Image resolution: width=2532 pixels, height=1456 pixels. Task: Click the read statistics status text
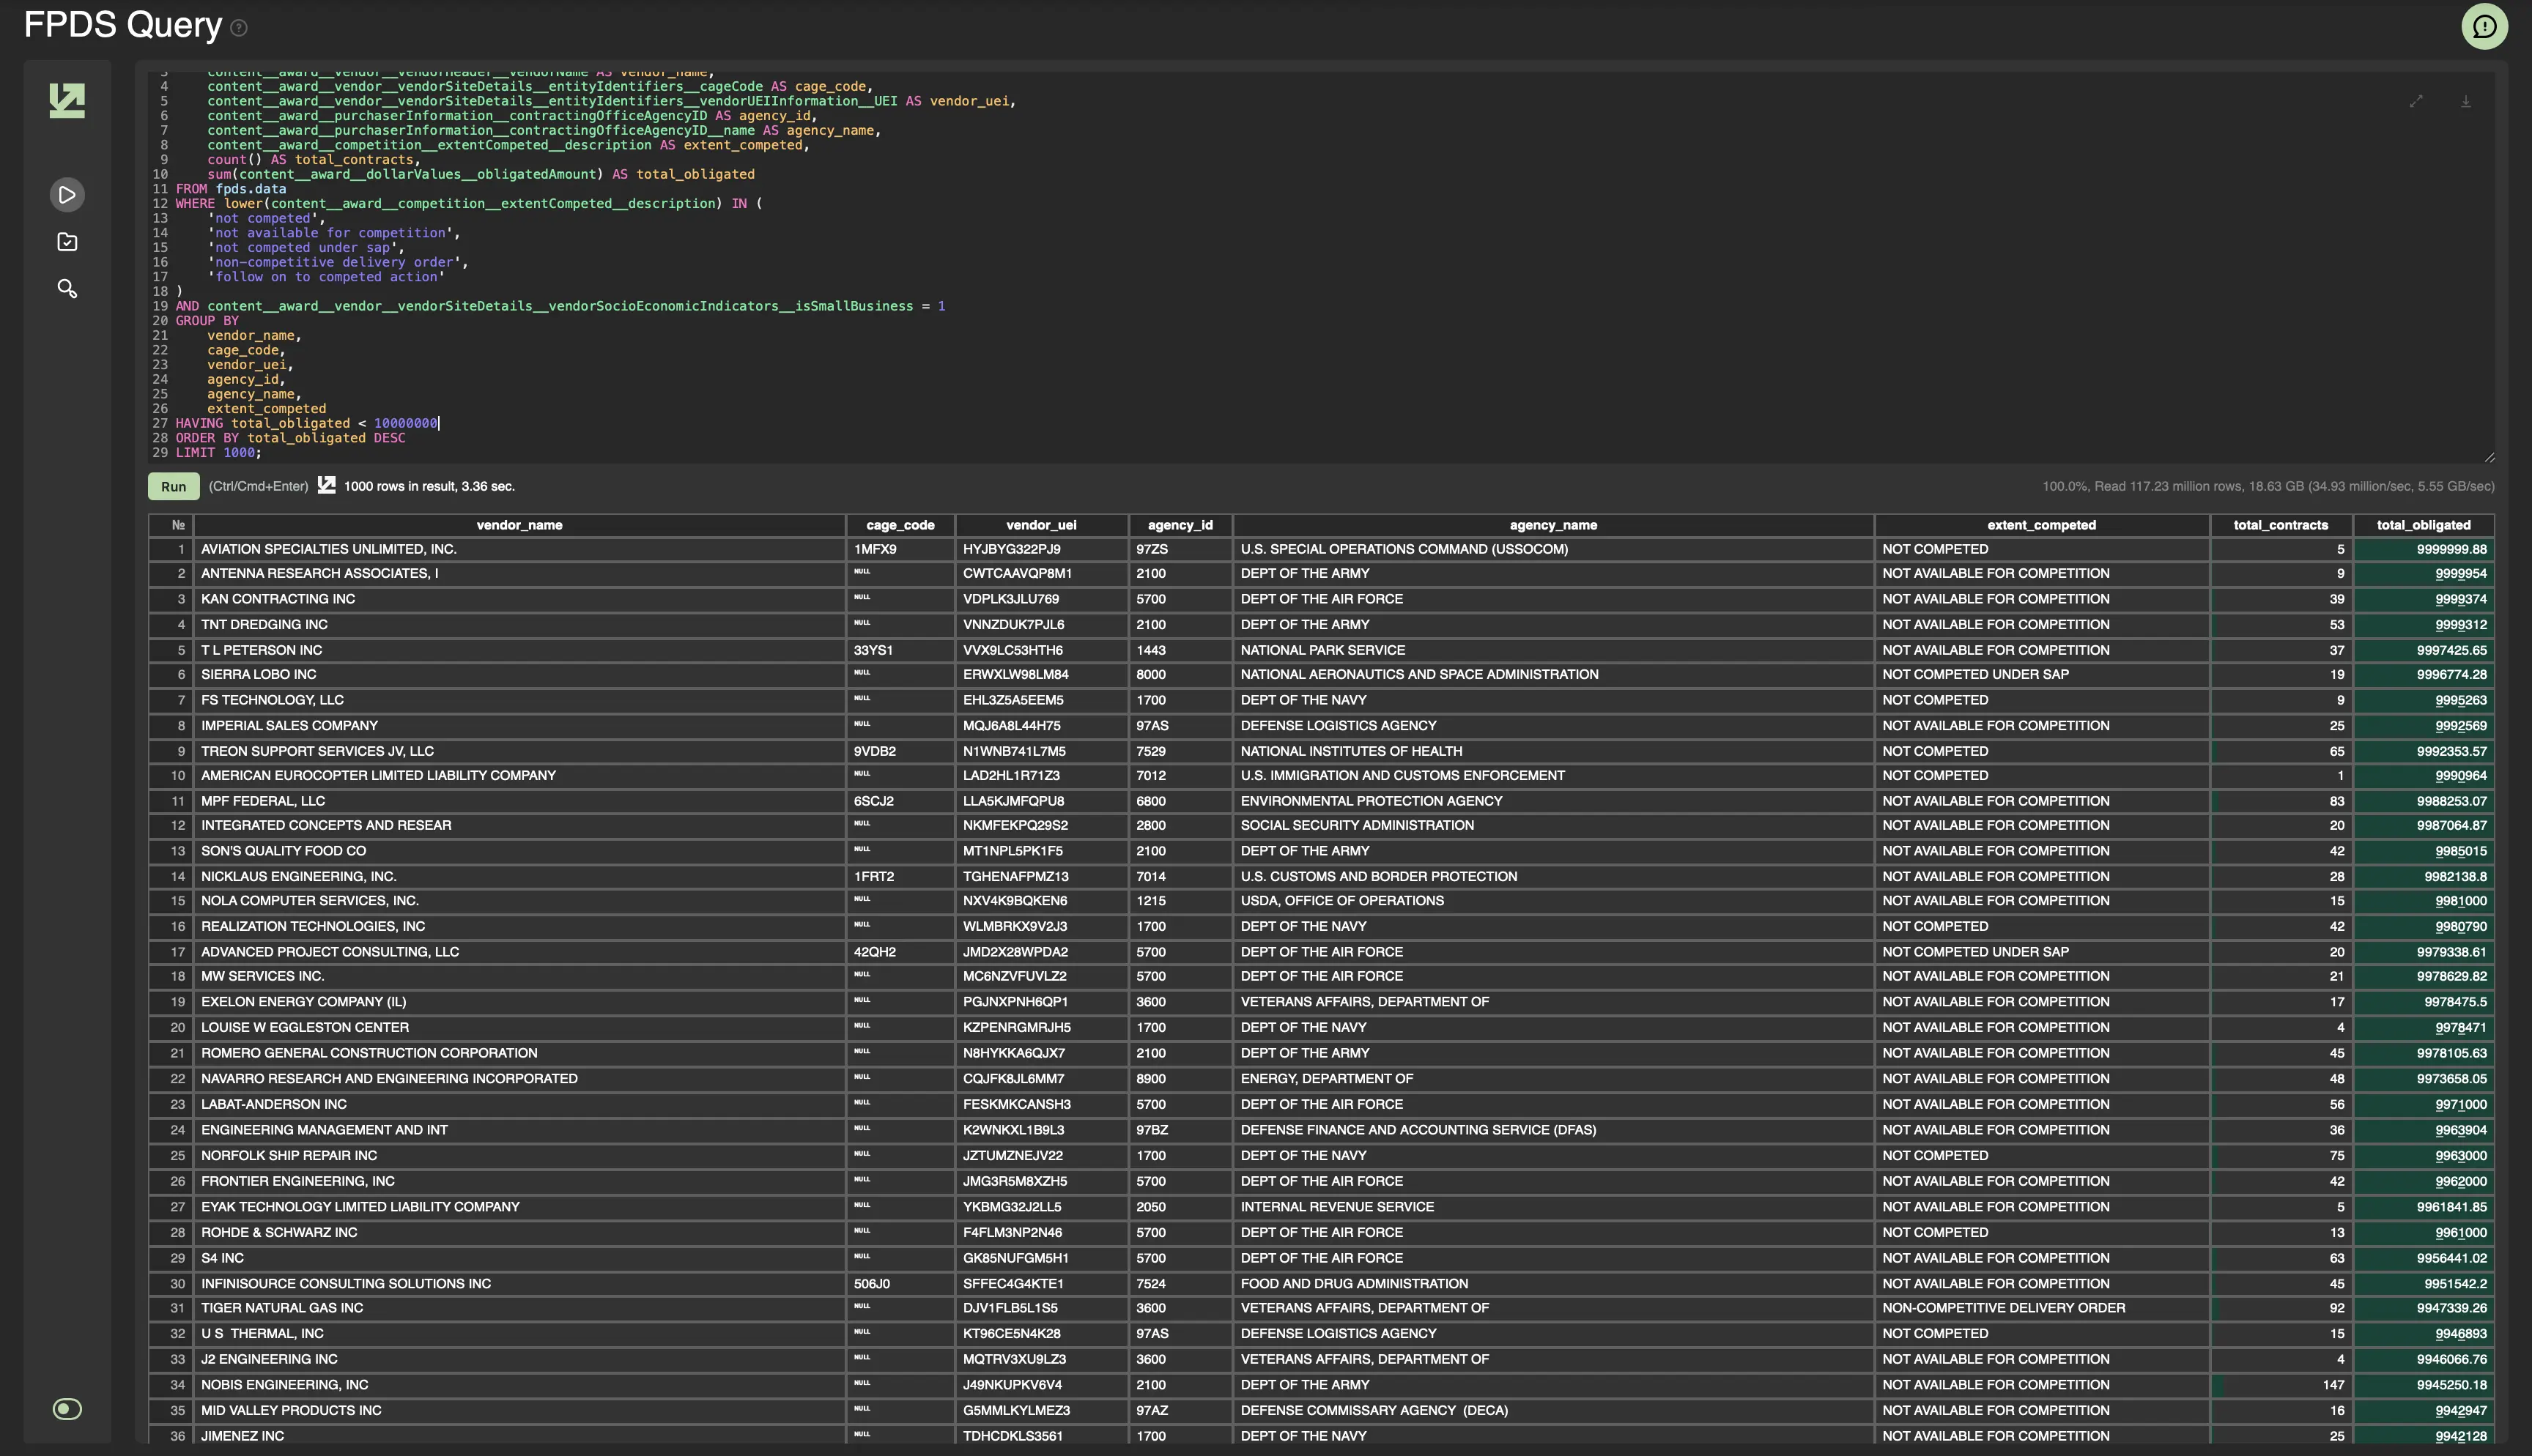pyautogui.click(x=2268, y=486)
